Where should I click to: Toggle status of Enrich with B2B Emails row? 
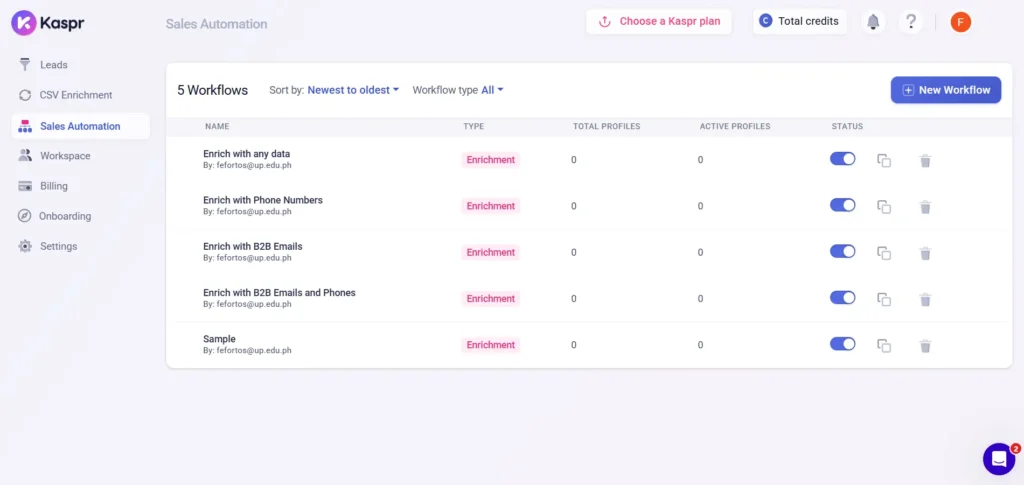coord(842,251)
